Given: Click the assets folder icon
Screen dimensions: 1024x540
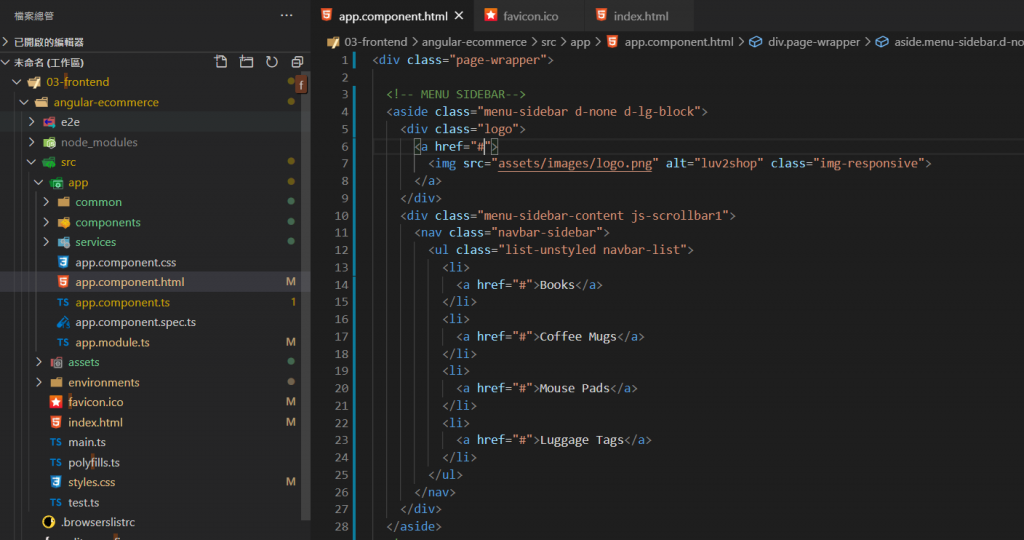Looking at the screenshot, I should point(56,362).
